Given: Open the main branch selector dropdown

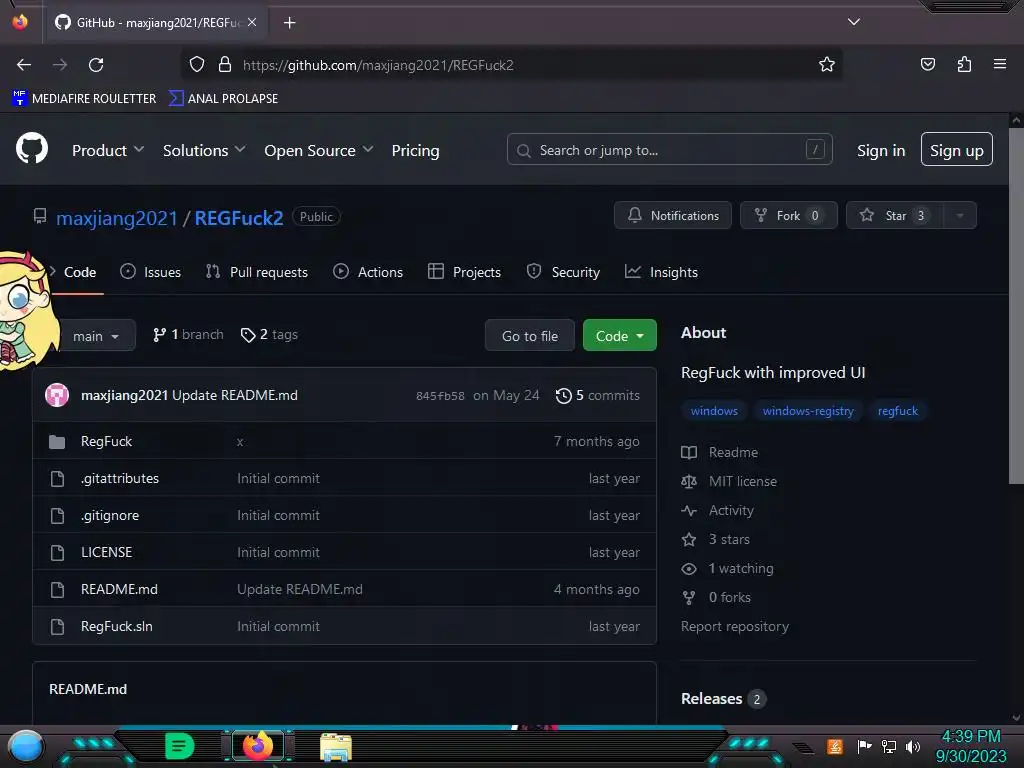Looking at the screenshot, I should tap(96, 336).
